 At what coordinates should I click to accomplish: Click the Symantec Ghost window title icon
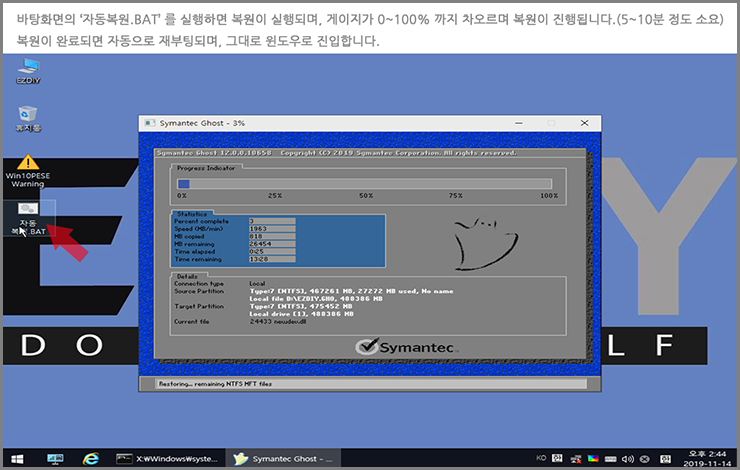pos(150,123)
